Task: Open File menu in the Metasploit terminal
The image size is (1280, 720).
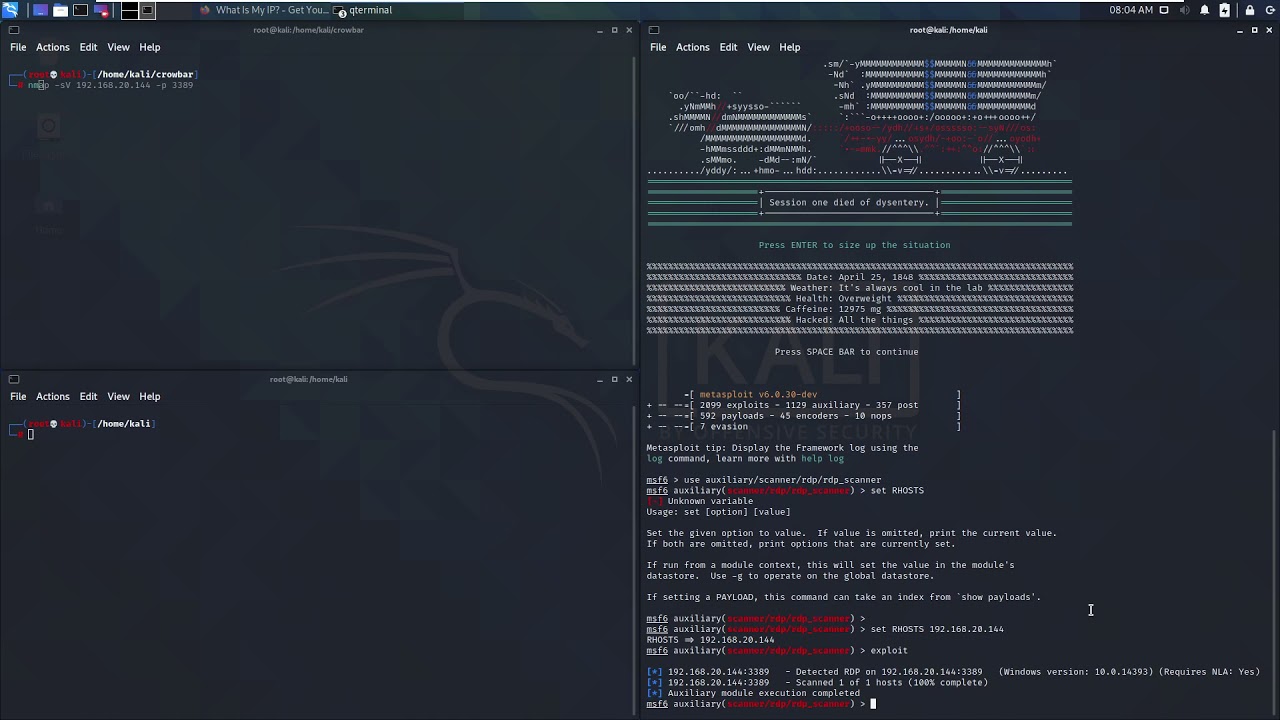Action: [658, 47]
